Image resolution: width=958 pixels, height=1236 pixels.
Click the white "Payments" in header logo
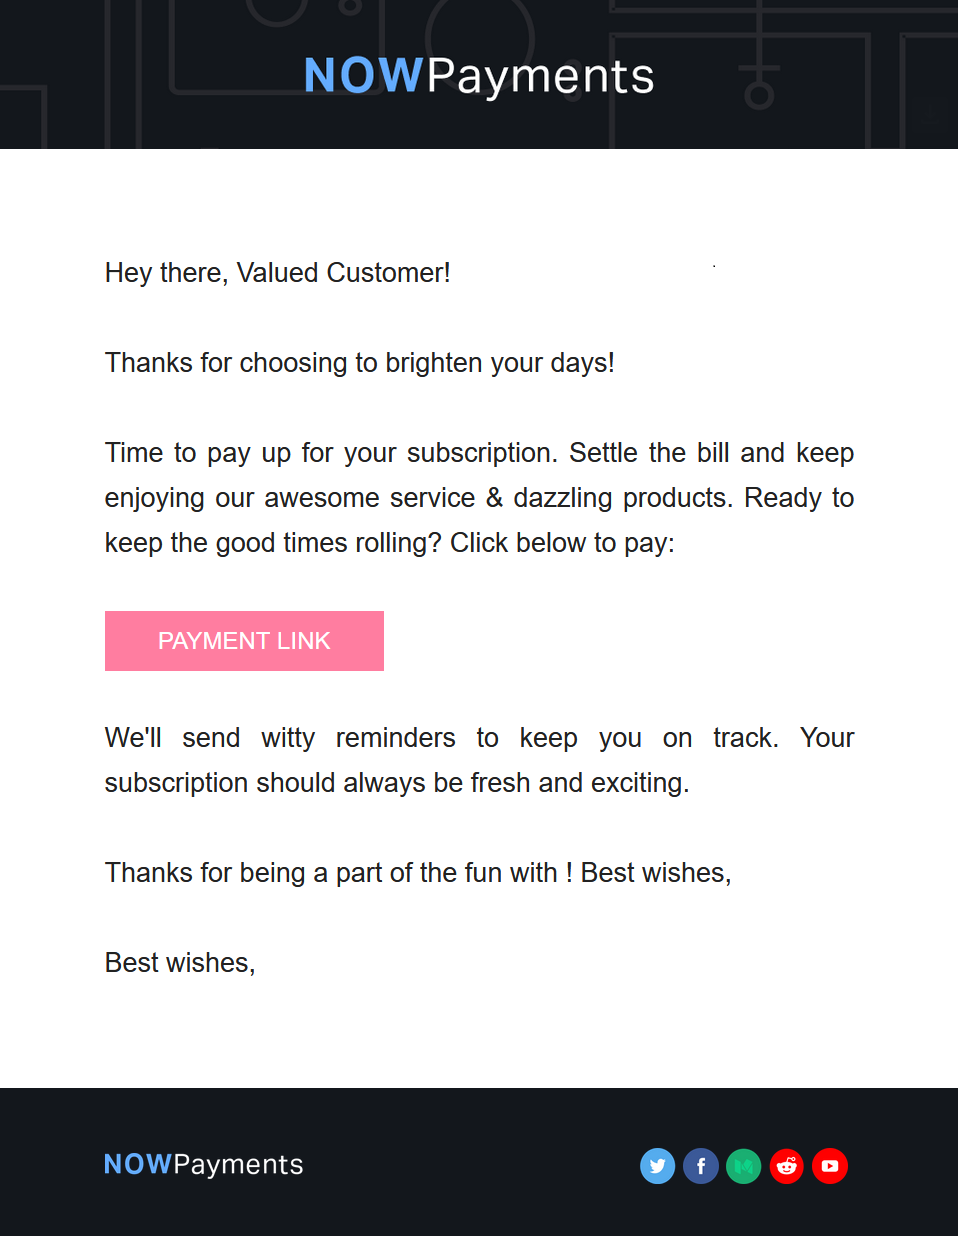point(541,77)
